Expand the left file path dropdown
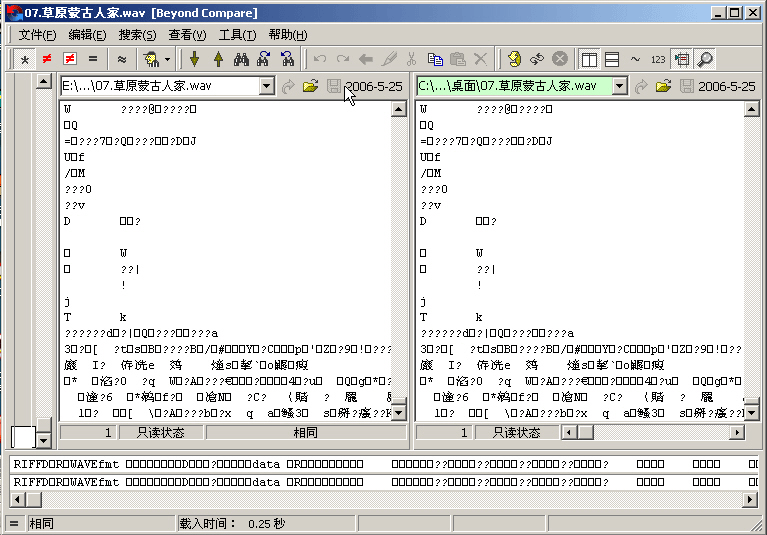Screen dimensions: 767x535 267,86
